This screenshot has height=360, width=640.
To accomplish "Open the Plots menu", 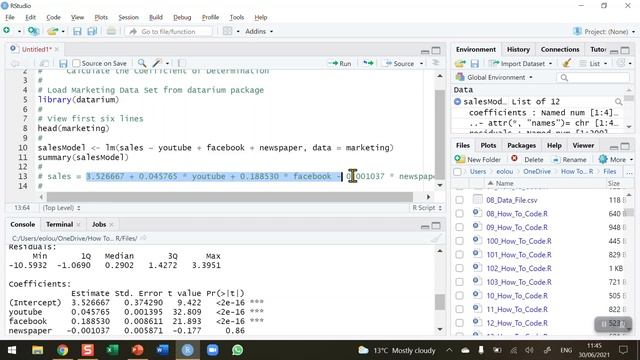I will pyautogui.click(x=101, y=17).
